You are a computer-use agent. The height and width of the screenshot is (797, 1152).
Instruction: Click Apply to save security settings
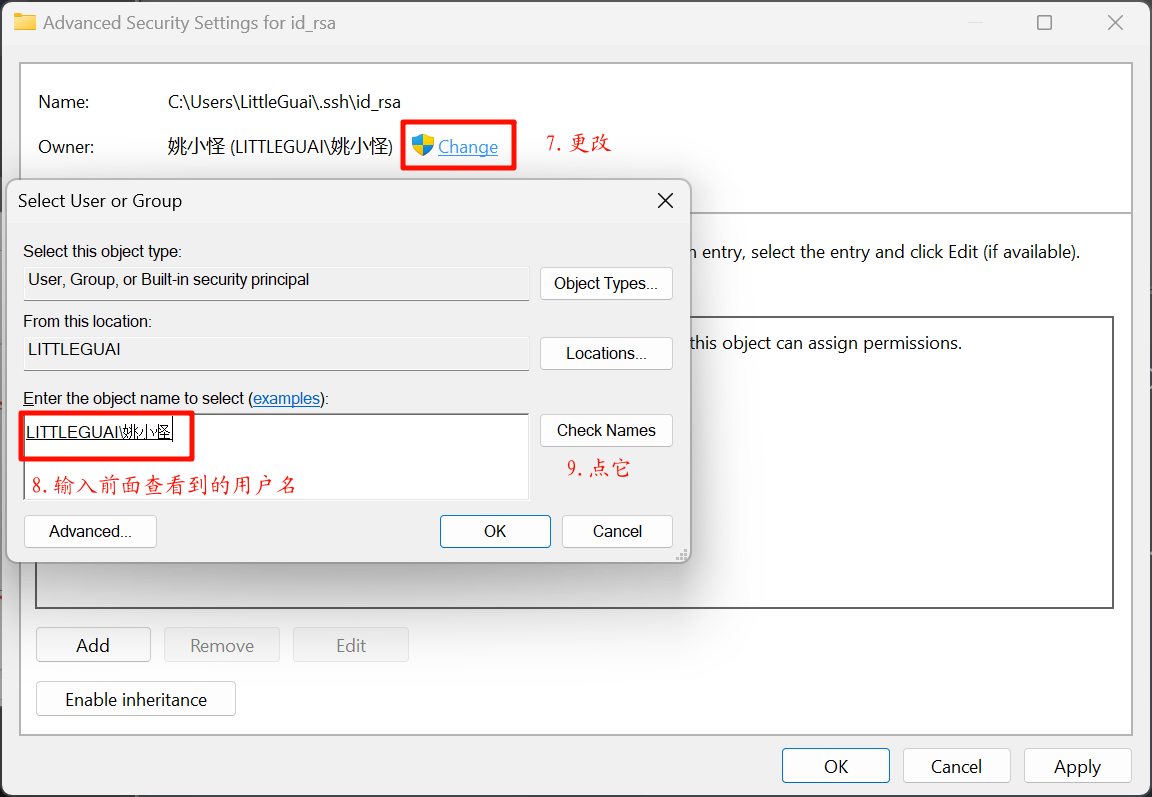pyautogui.click(x=1077, y=766)
